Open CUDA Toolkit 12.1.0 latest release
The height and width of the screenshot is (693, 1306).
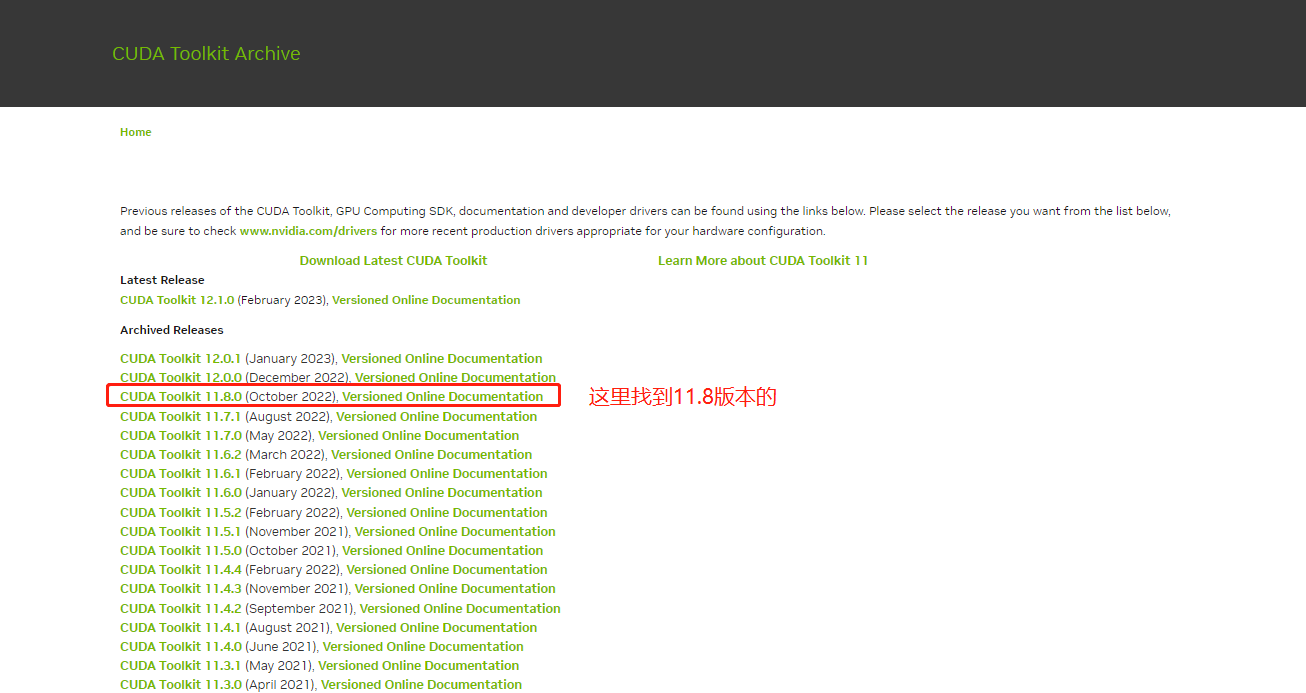[177, 300]
